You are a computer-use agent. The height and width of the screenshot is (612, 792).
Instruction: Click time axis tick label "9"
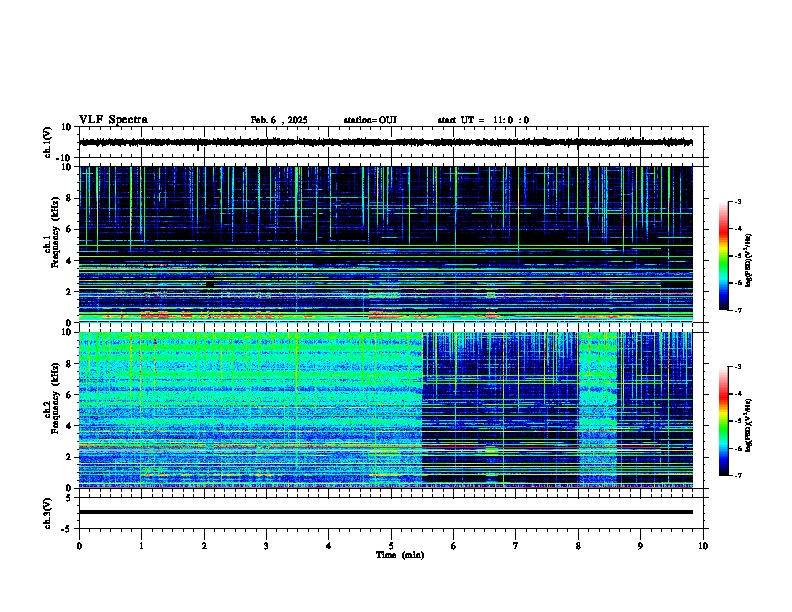(x=640, y=546)
